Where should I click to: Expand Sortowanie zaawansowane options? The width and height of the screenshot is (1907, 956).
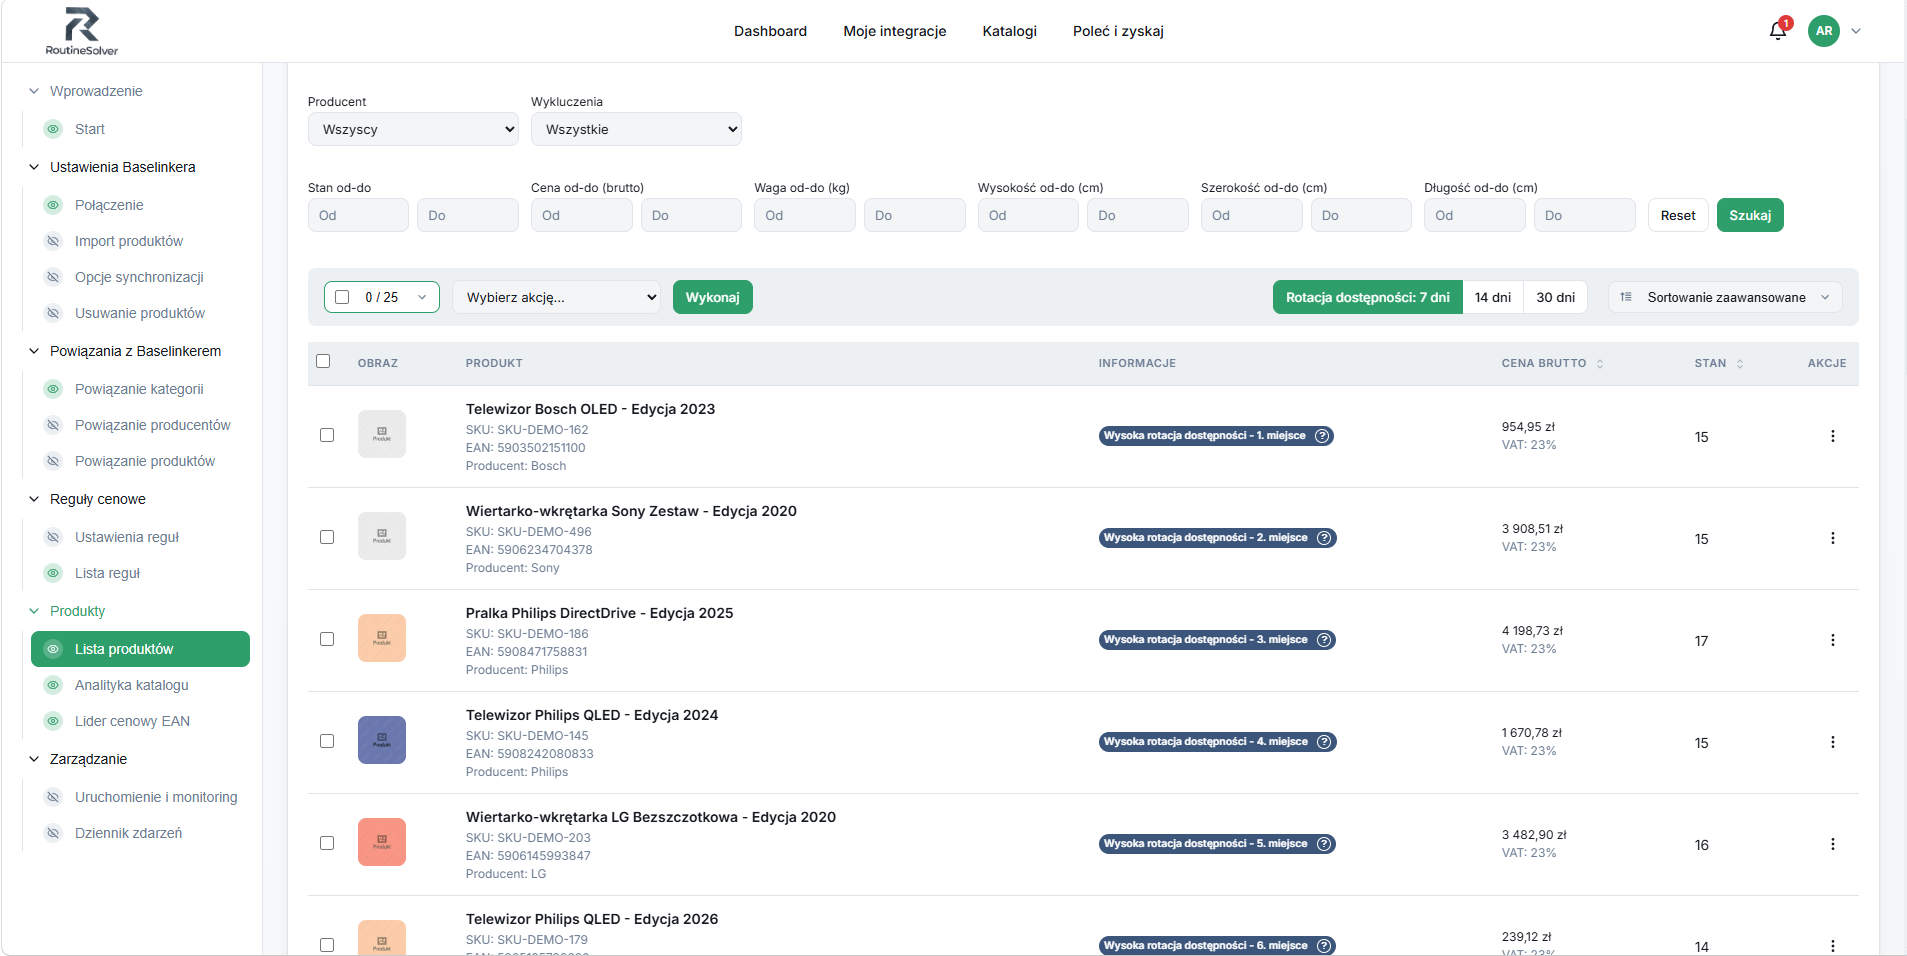(x=1725, y=297)
